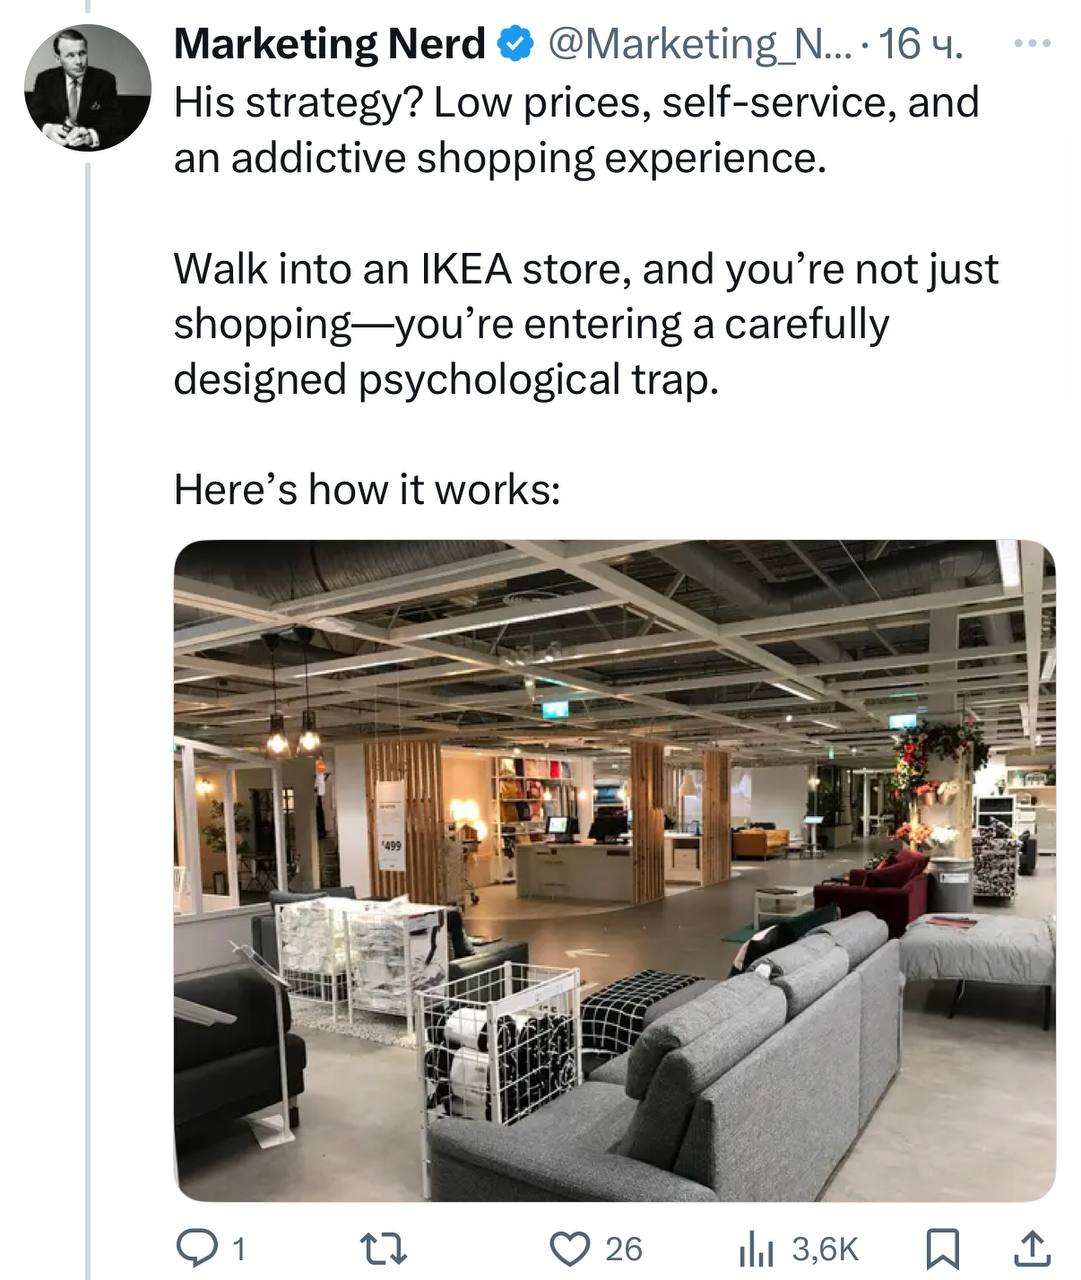The image size is (1081, 1280).
Task: Click the vertical thread line below the avatar
Action: 88,700
